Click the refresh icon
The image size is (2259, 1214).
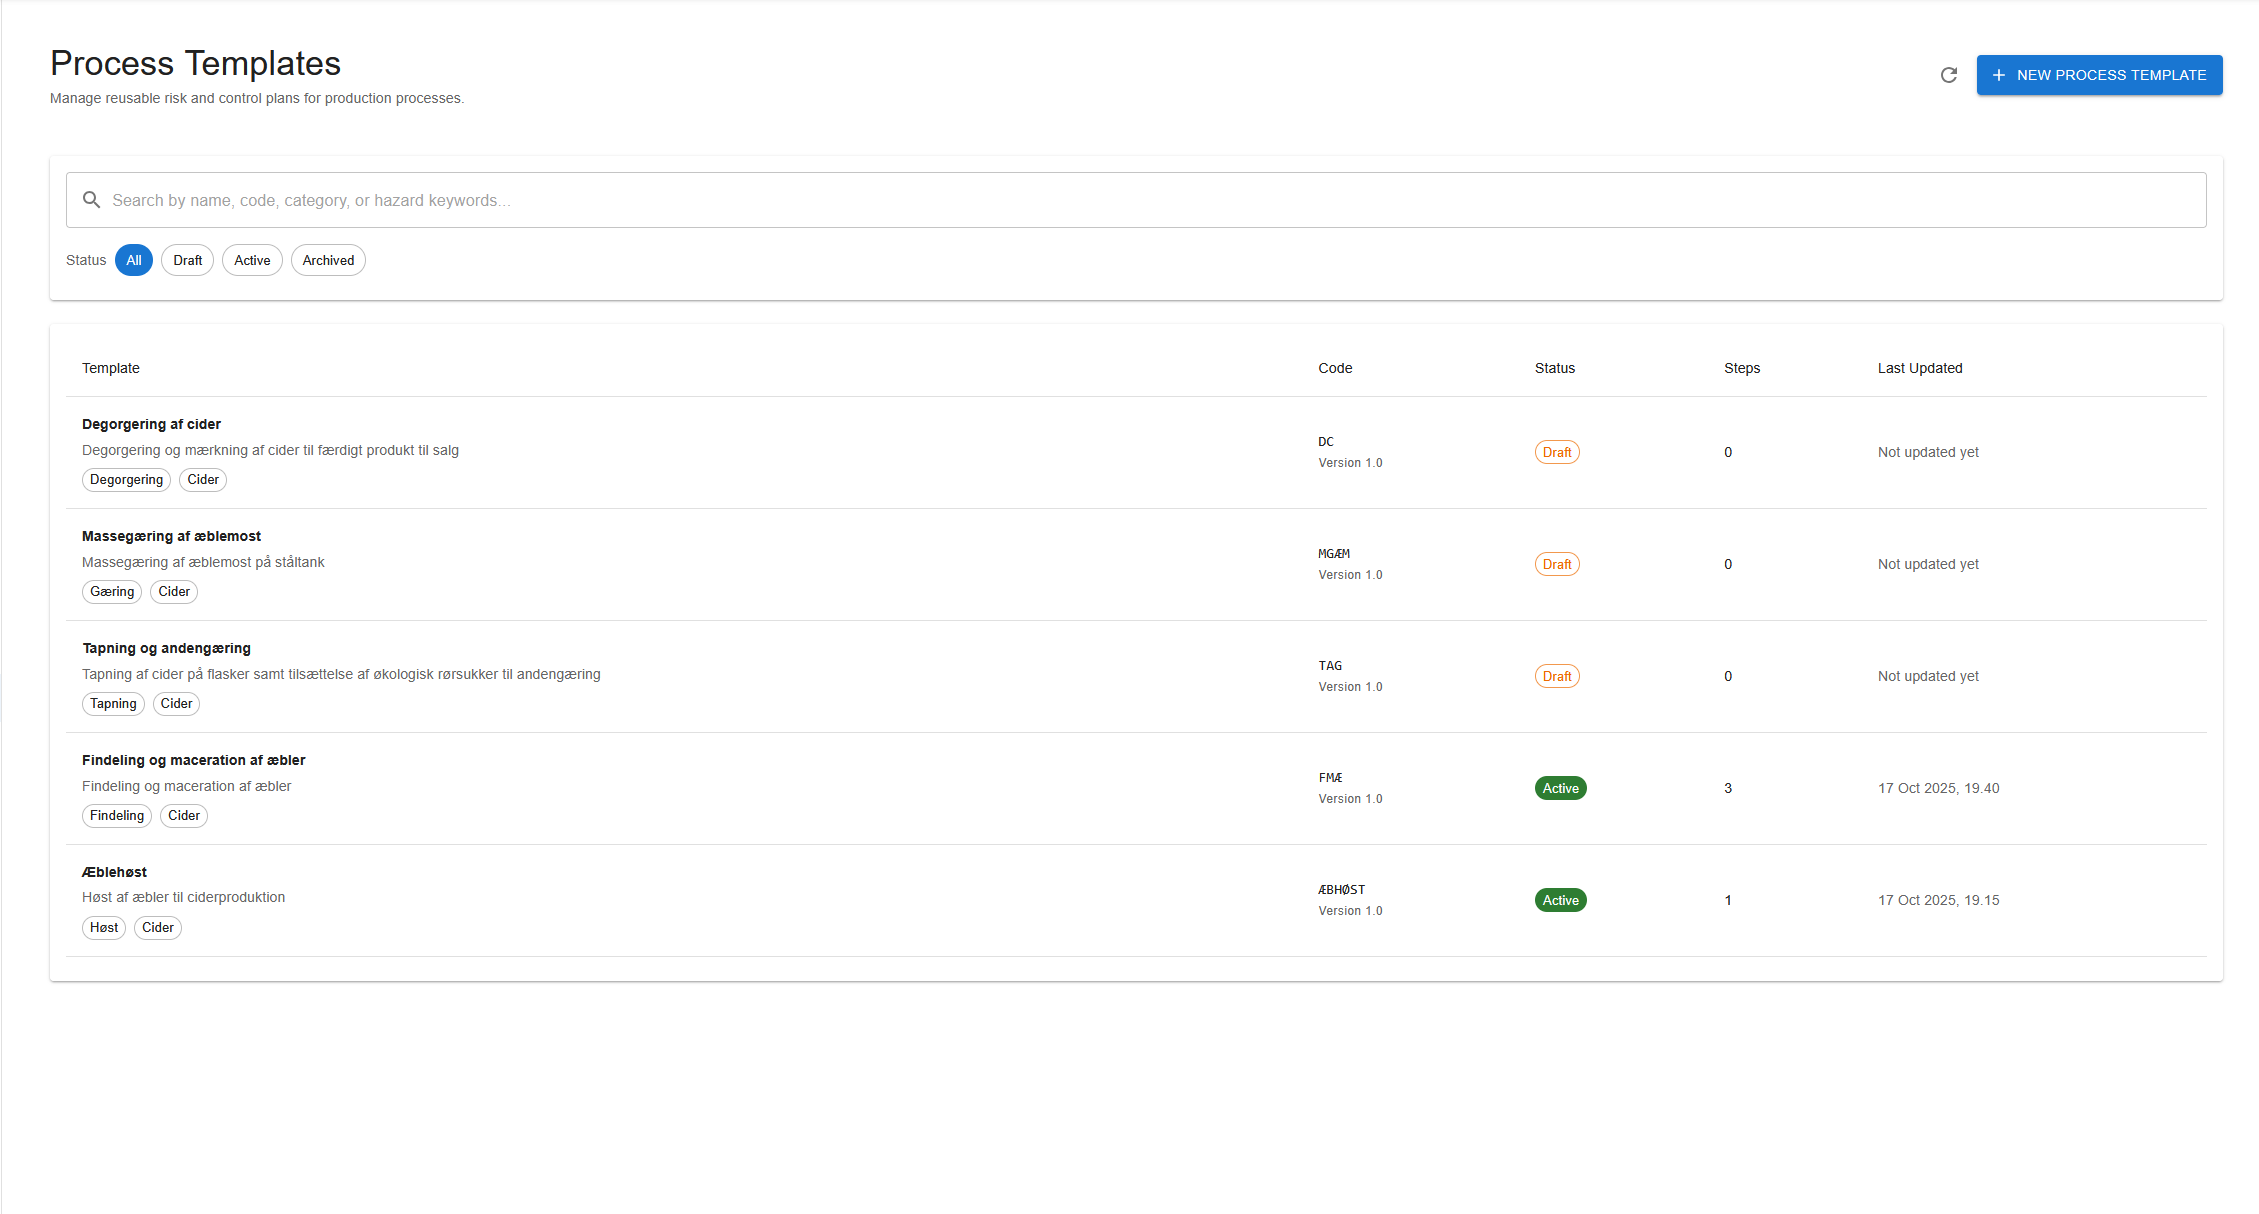coord(1948,75)
